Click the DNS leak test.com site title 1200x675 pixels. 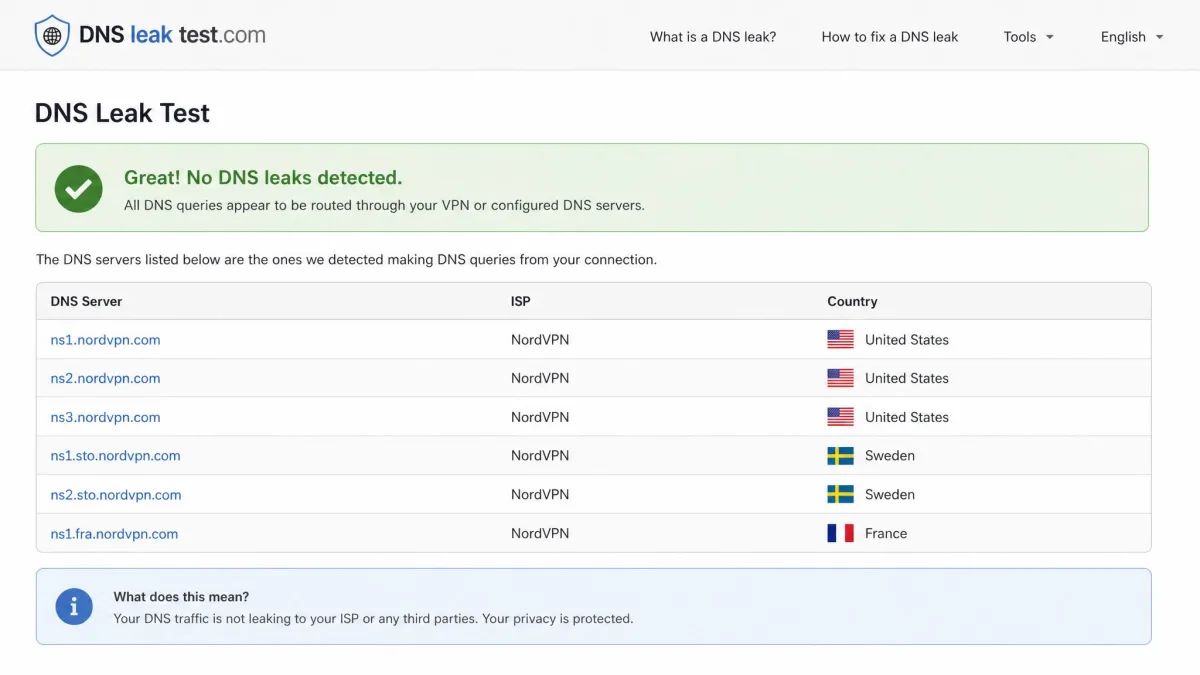(x=172, y=35)
